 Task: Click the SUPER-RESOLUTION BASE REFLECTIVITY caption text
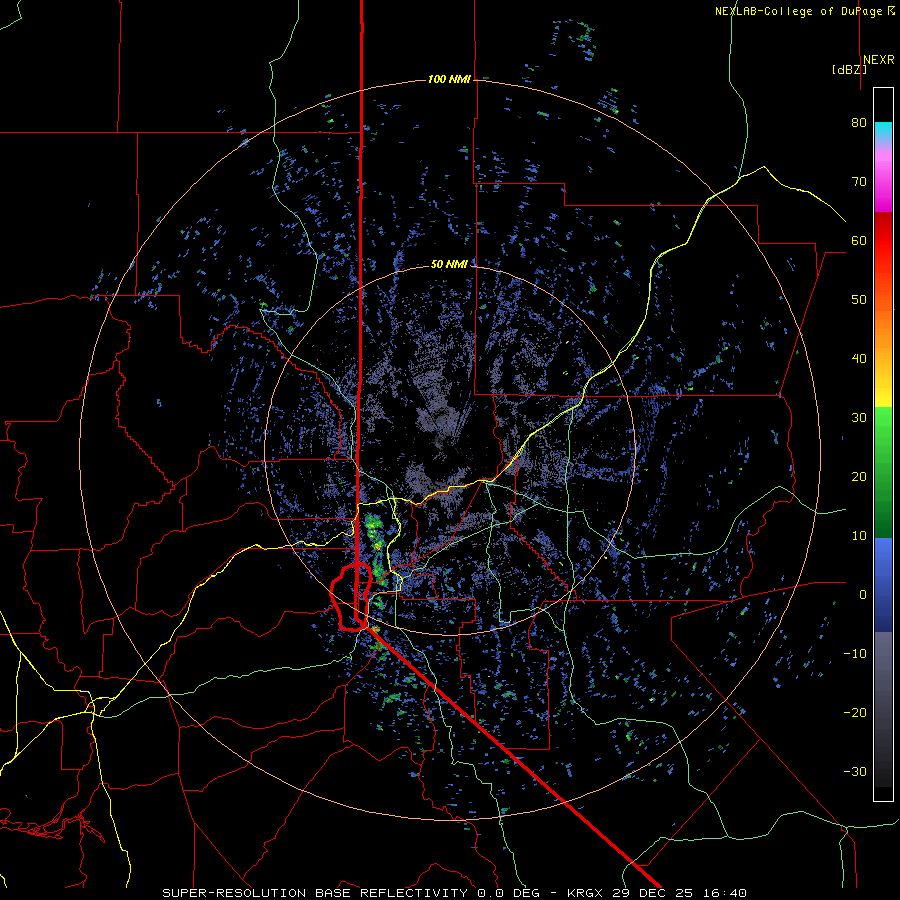point(317,893)
